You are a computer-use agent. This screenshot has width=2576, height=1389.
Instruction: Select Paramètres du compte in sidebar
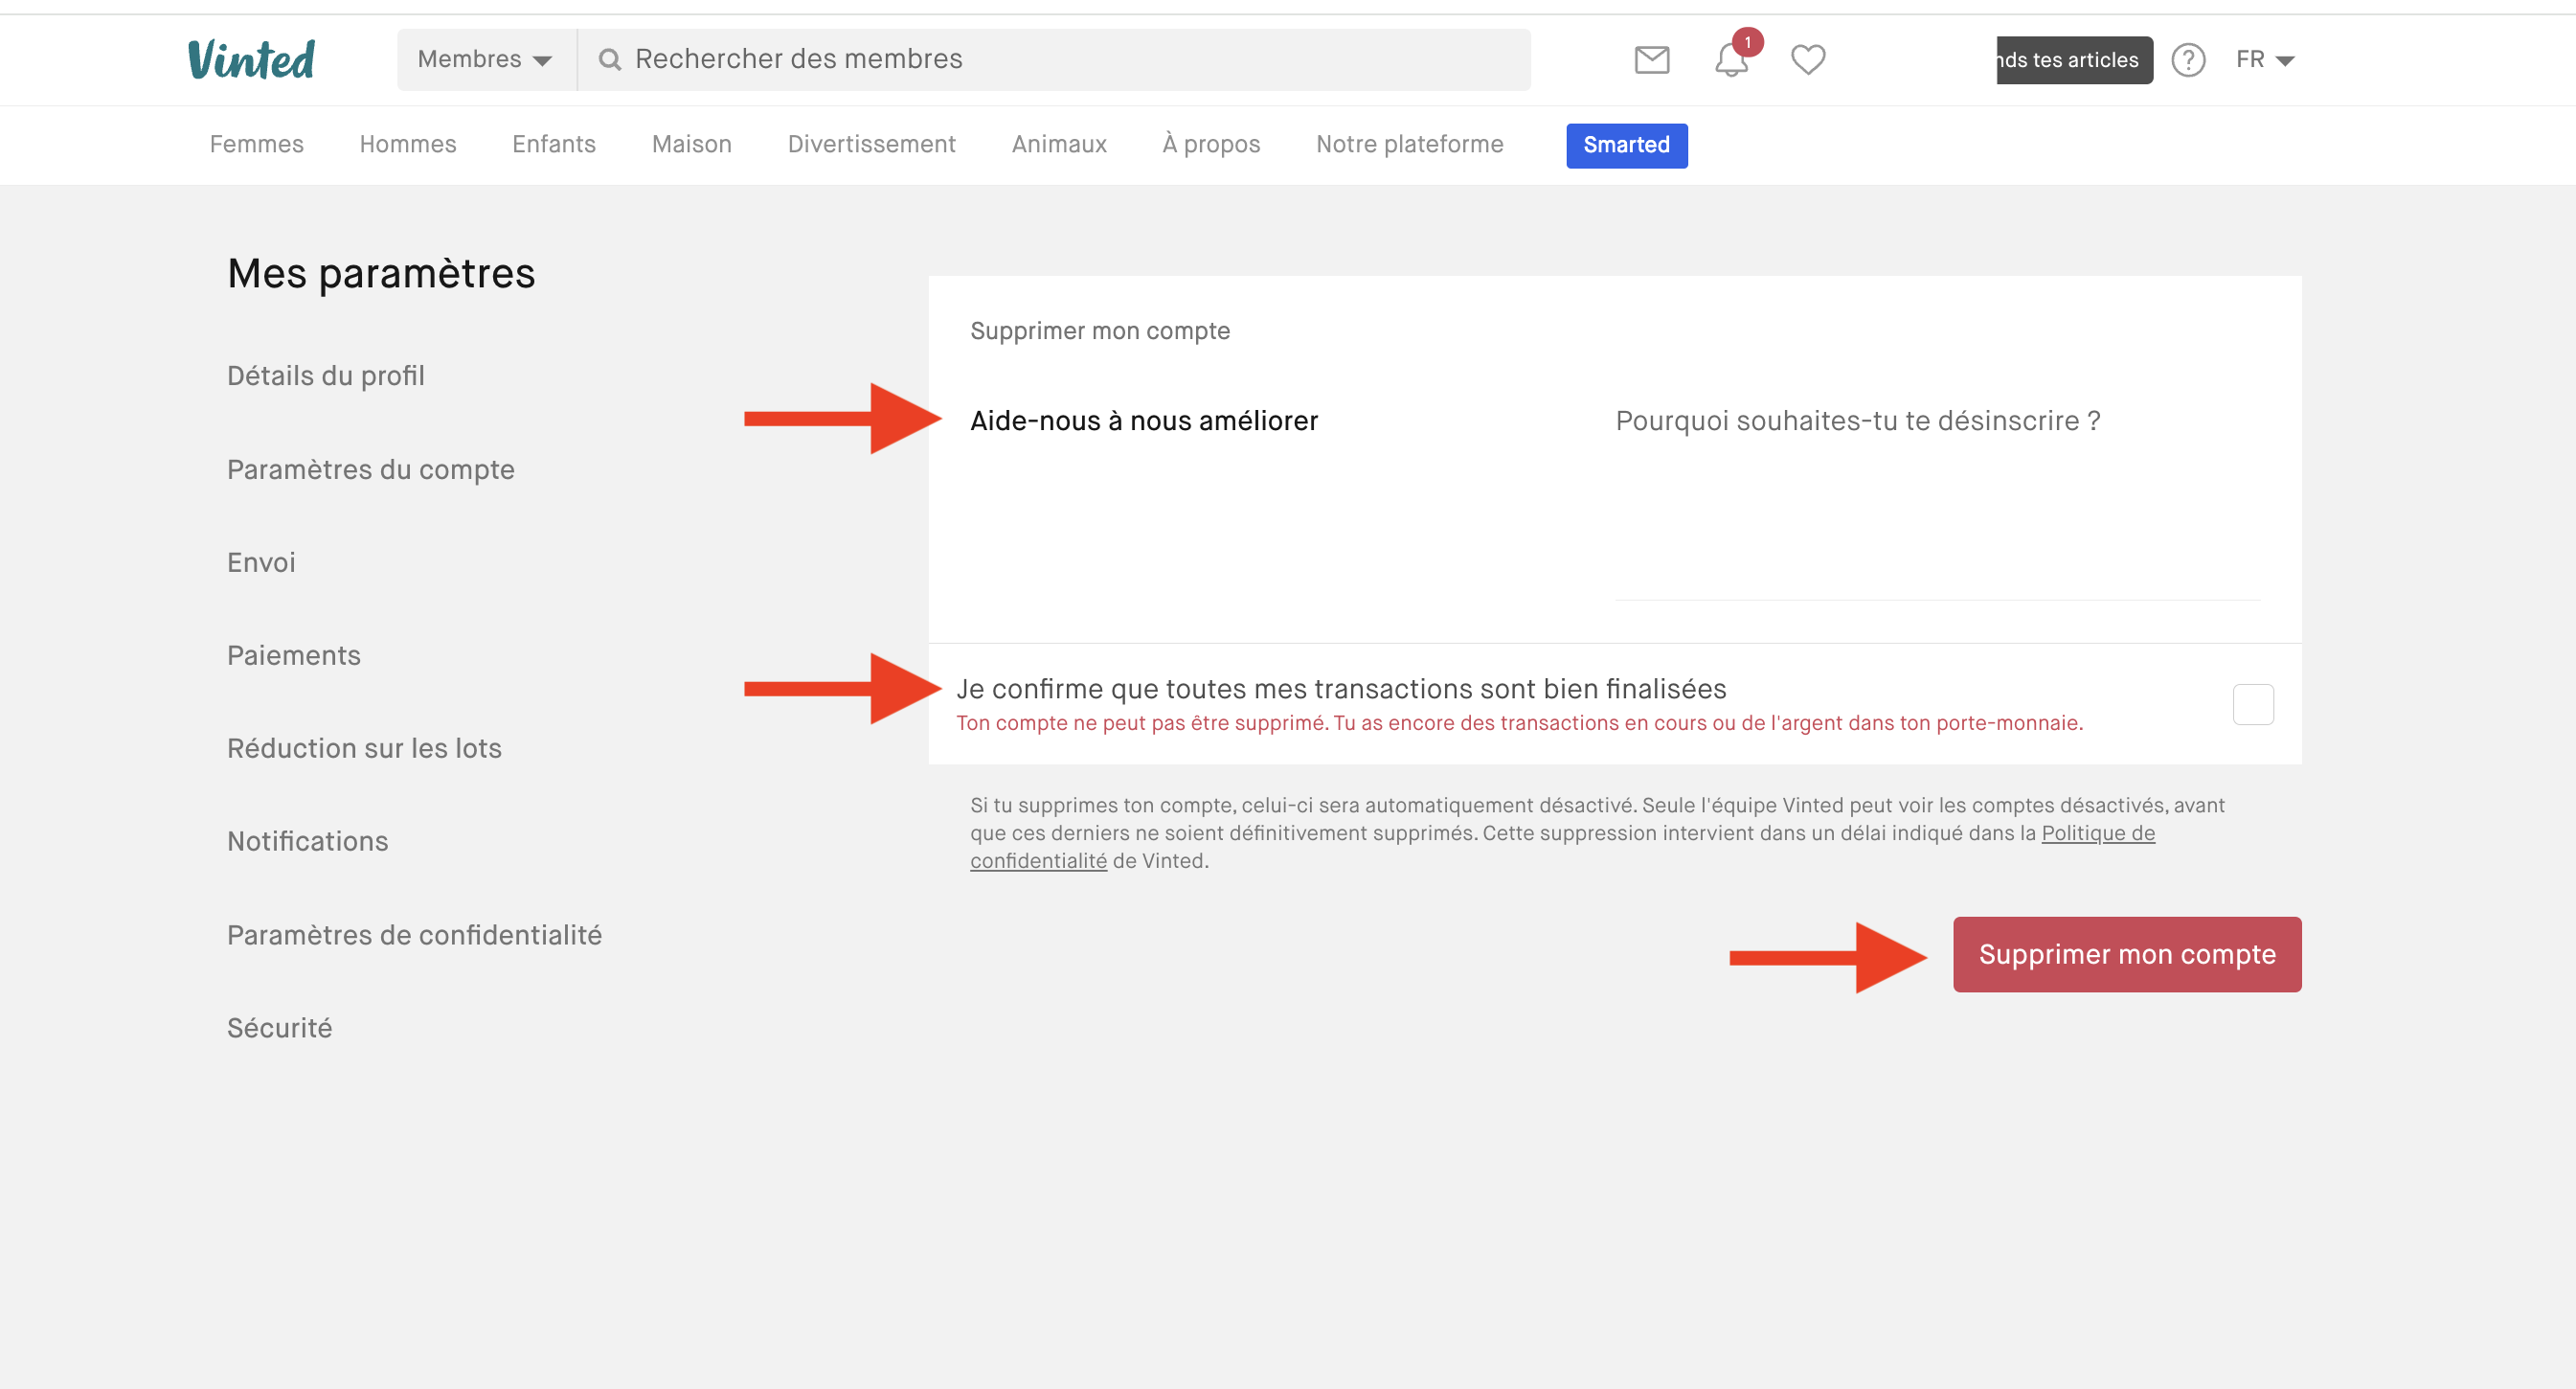(x=370, y=469)
